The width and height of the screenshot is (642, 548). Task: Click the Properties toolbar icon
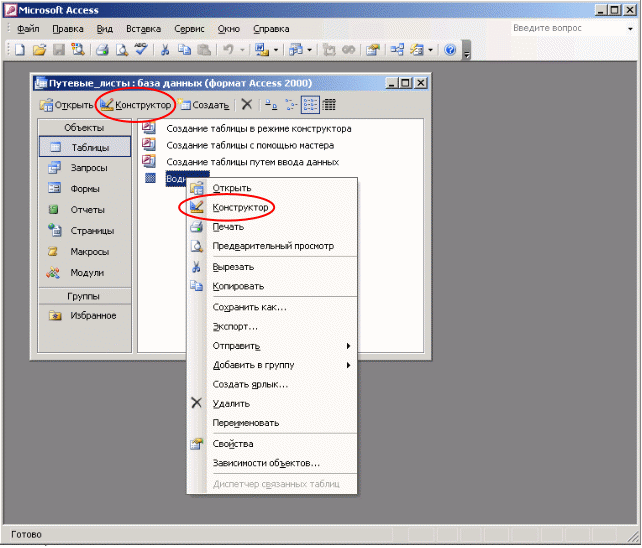coord(373,50)
